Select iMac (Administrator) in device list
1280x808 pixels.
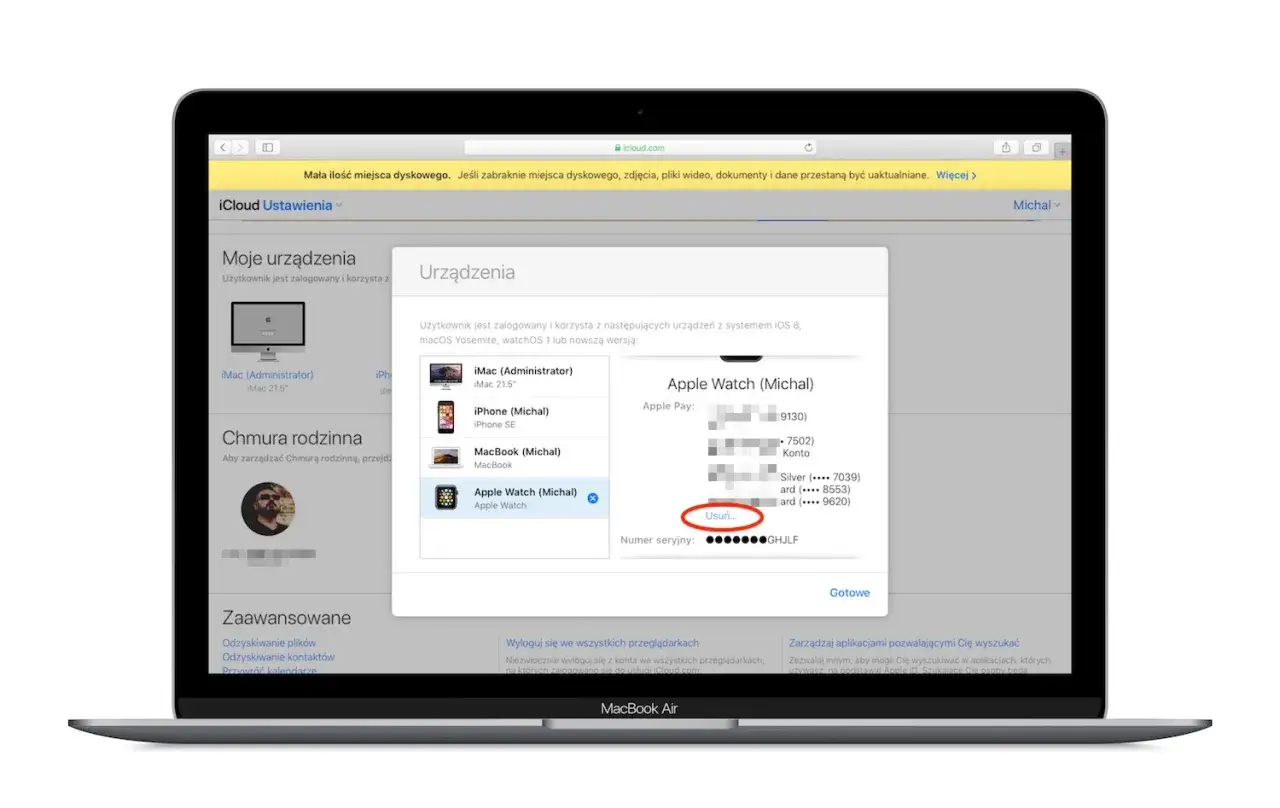pos(515,377)
